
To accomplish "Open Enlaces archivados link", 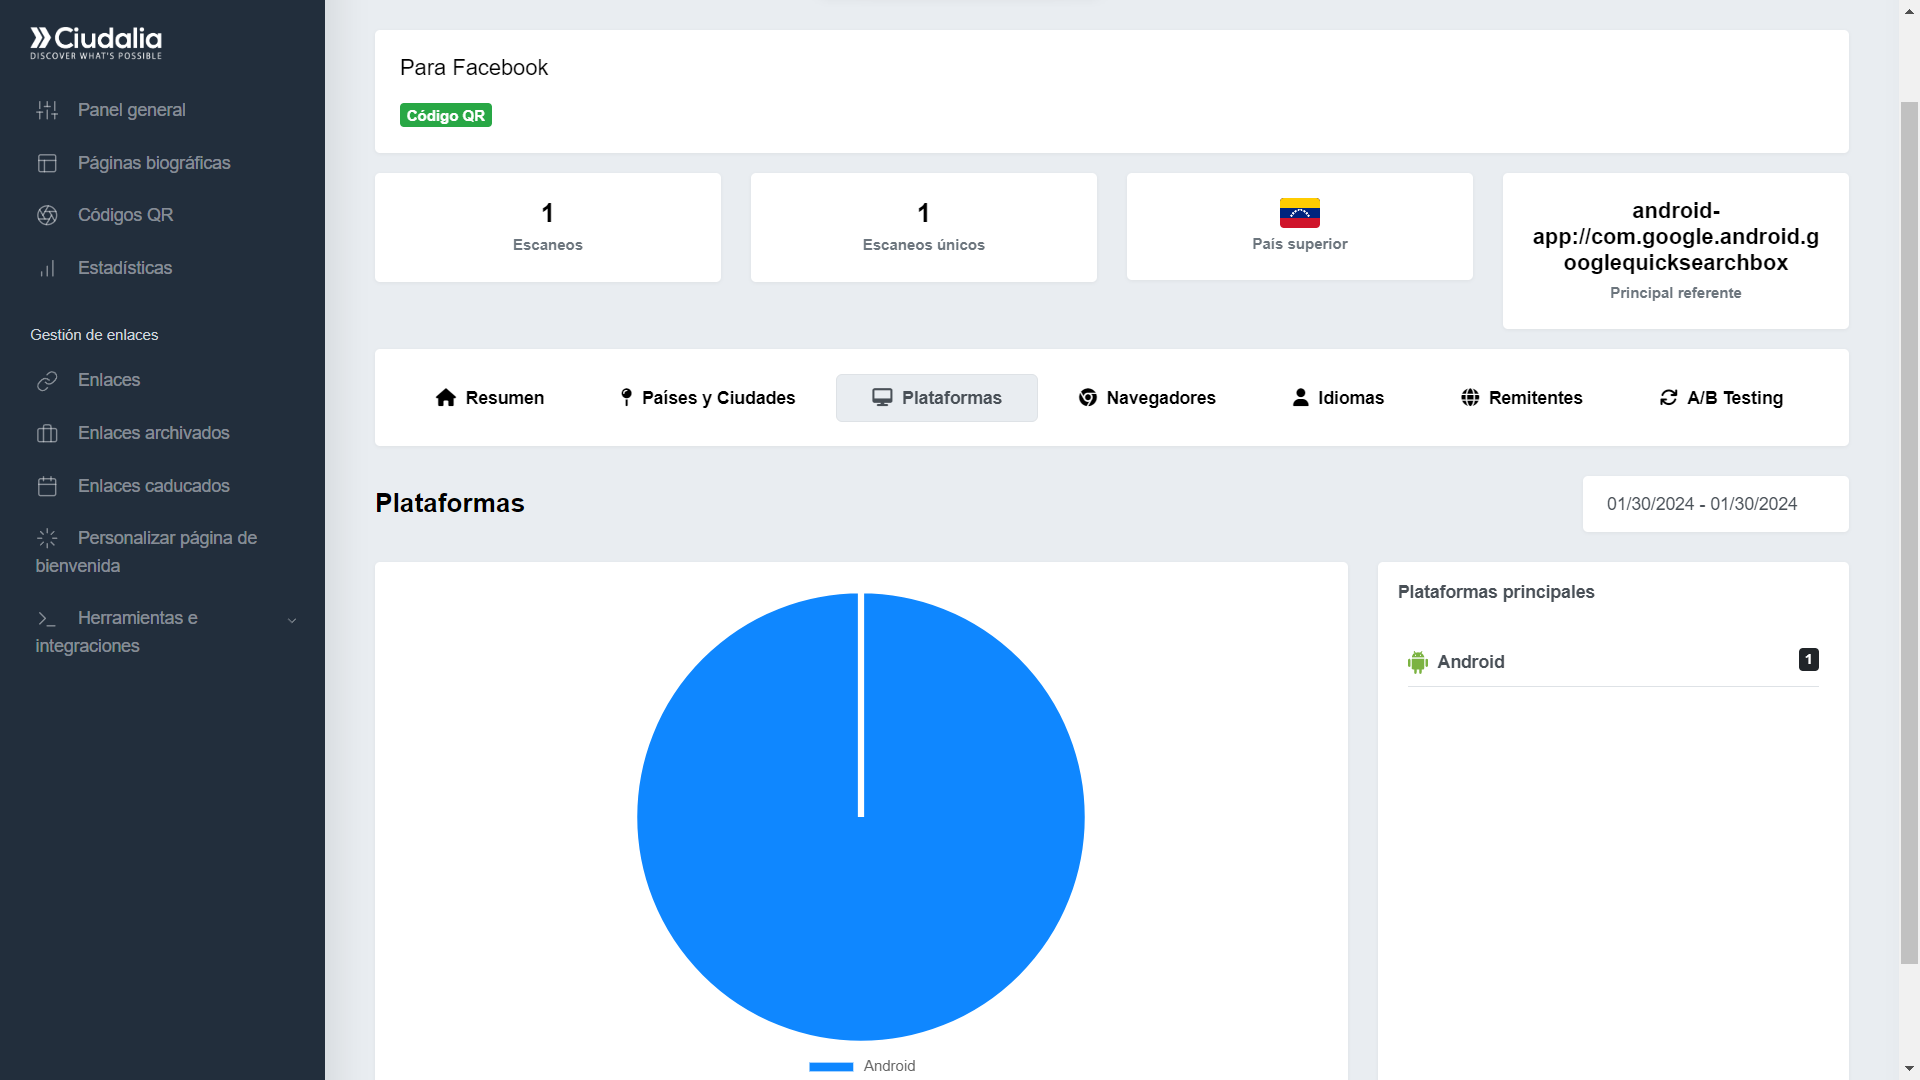I will [x=153, y=433].
